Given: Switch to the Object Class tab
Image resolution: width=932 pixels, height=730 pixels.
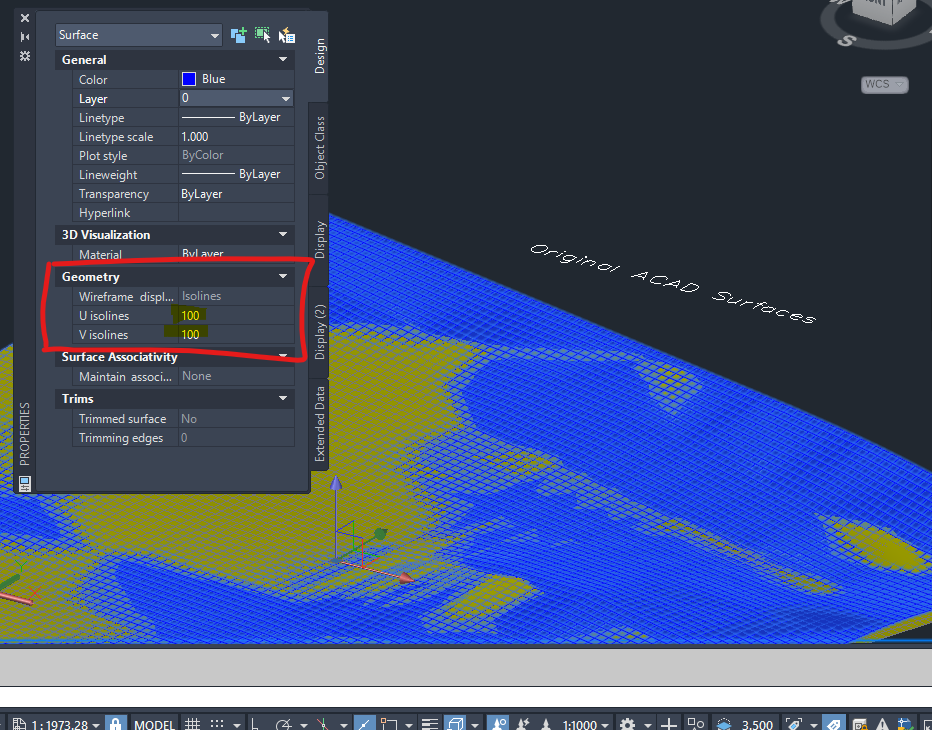Looking at the screenshot, I should tap(320, 148).
